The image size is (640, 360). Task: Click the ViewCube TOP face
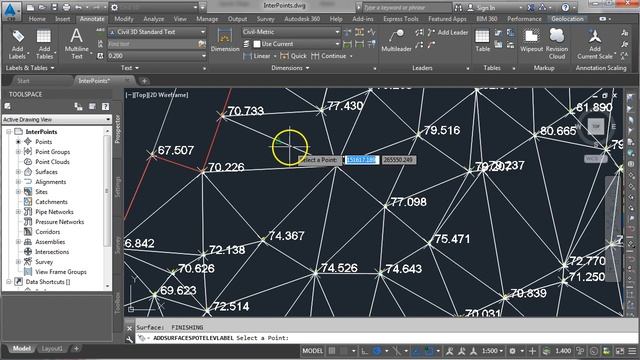click(596, 127)
